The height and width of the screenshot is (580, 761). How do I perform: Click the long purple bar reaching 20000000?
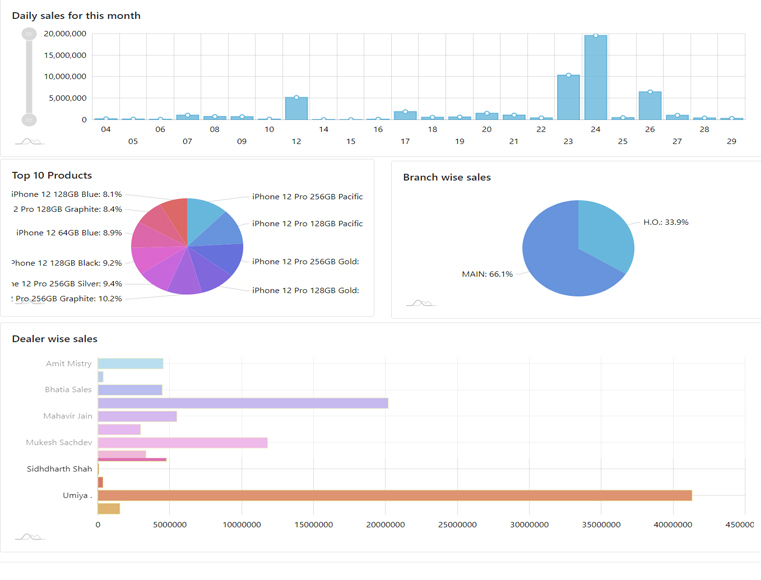point(243,403)
